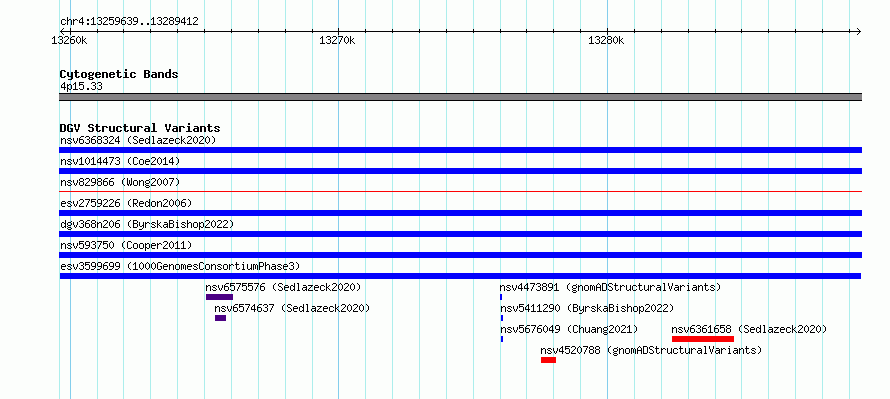Open the esv2759226 (Redon2006) label
The image size is (890, 399).
click(x=126, y=203)
